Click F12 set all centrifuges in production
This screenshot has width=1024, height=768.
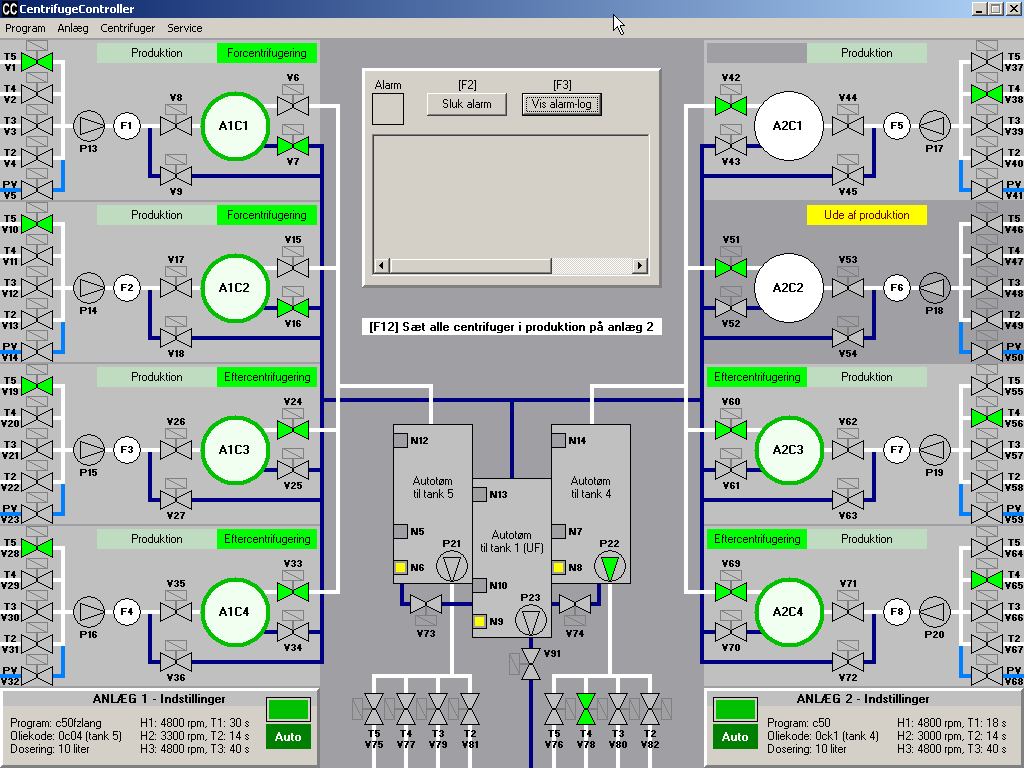tap(511, 327)
